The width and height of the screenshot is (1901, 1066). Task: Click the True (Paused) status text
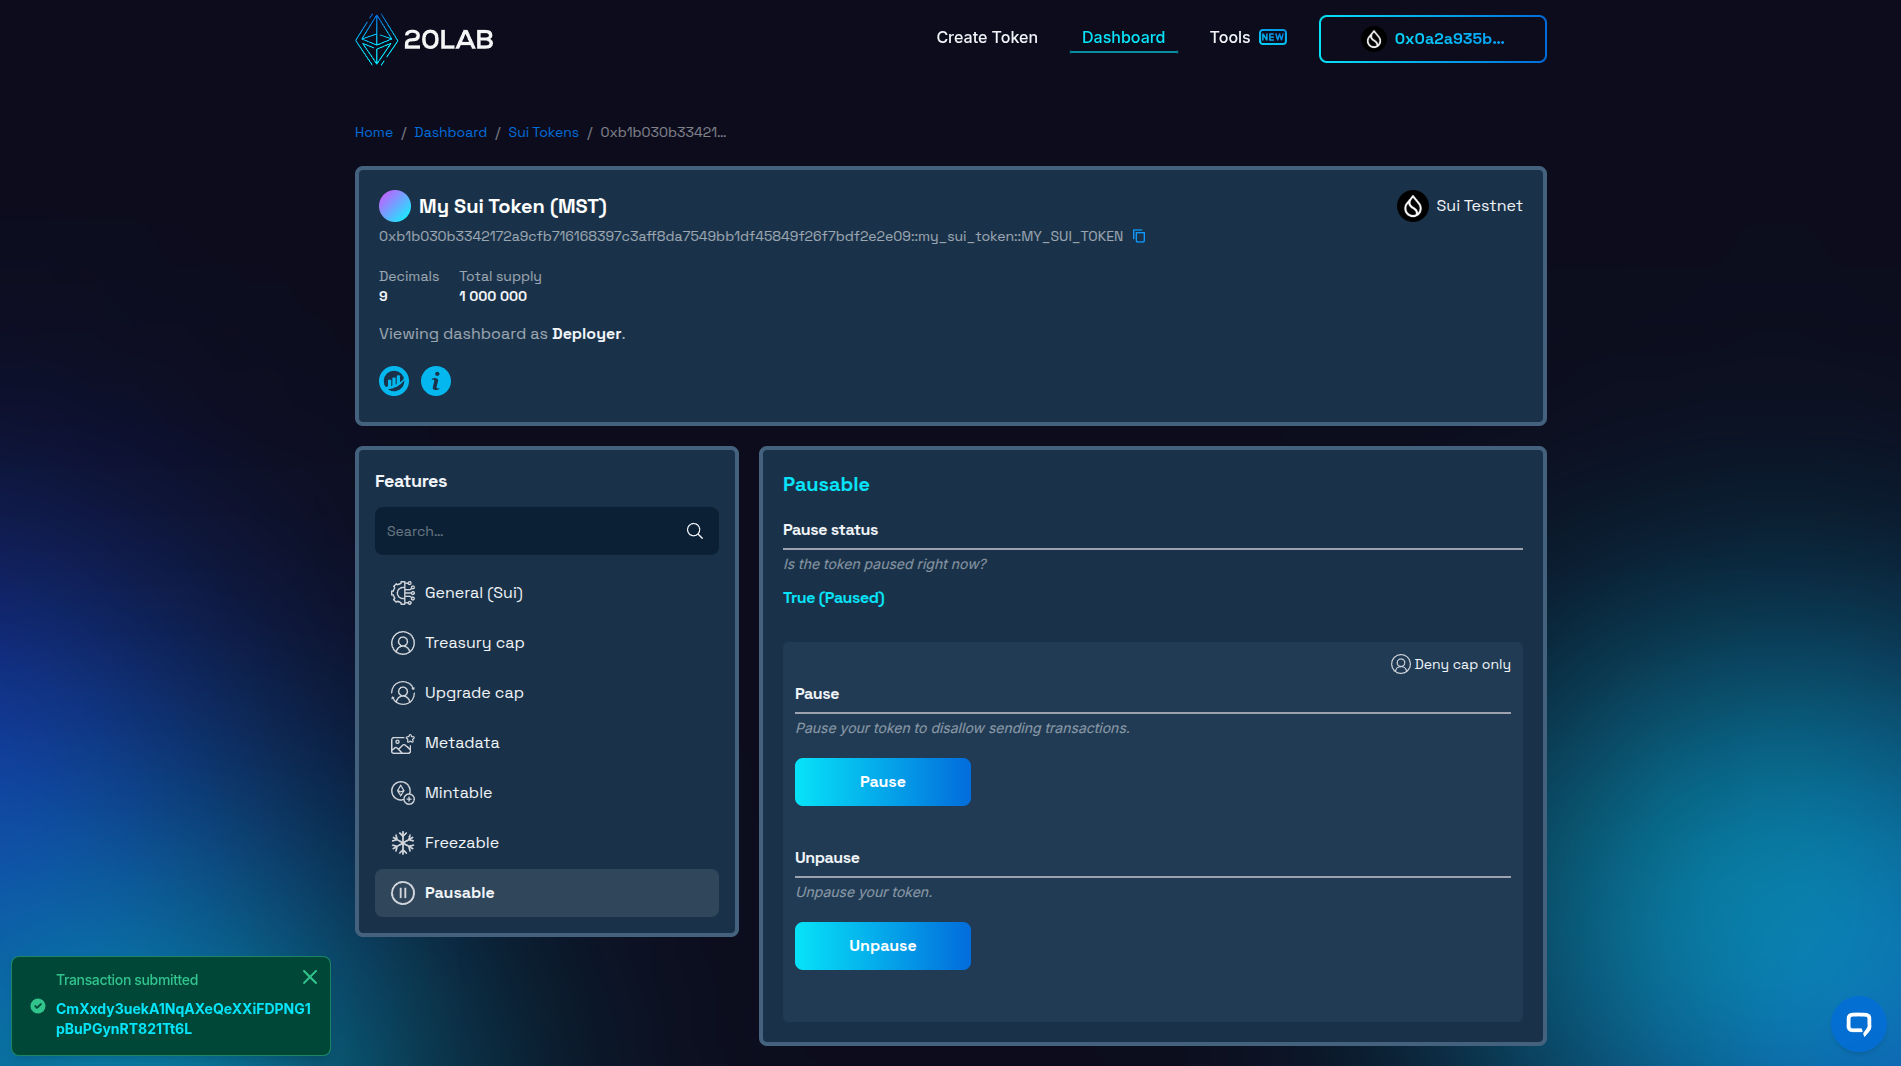tap(834, 598)
